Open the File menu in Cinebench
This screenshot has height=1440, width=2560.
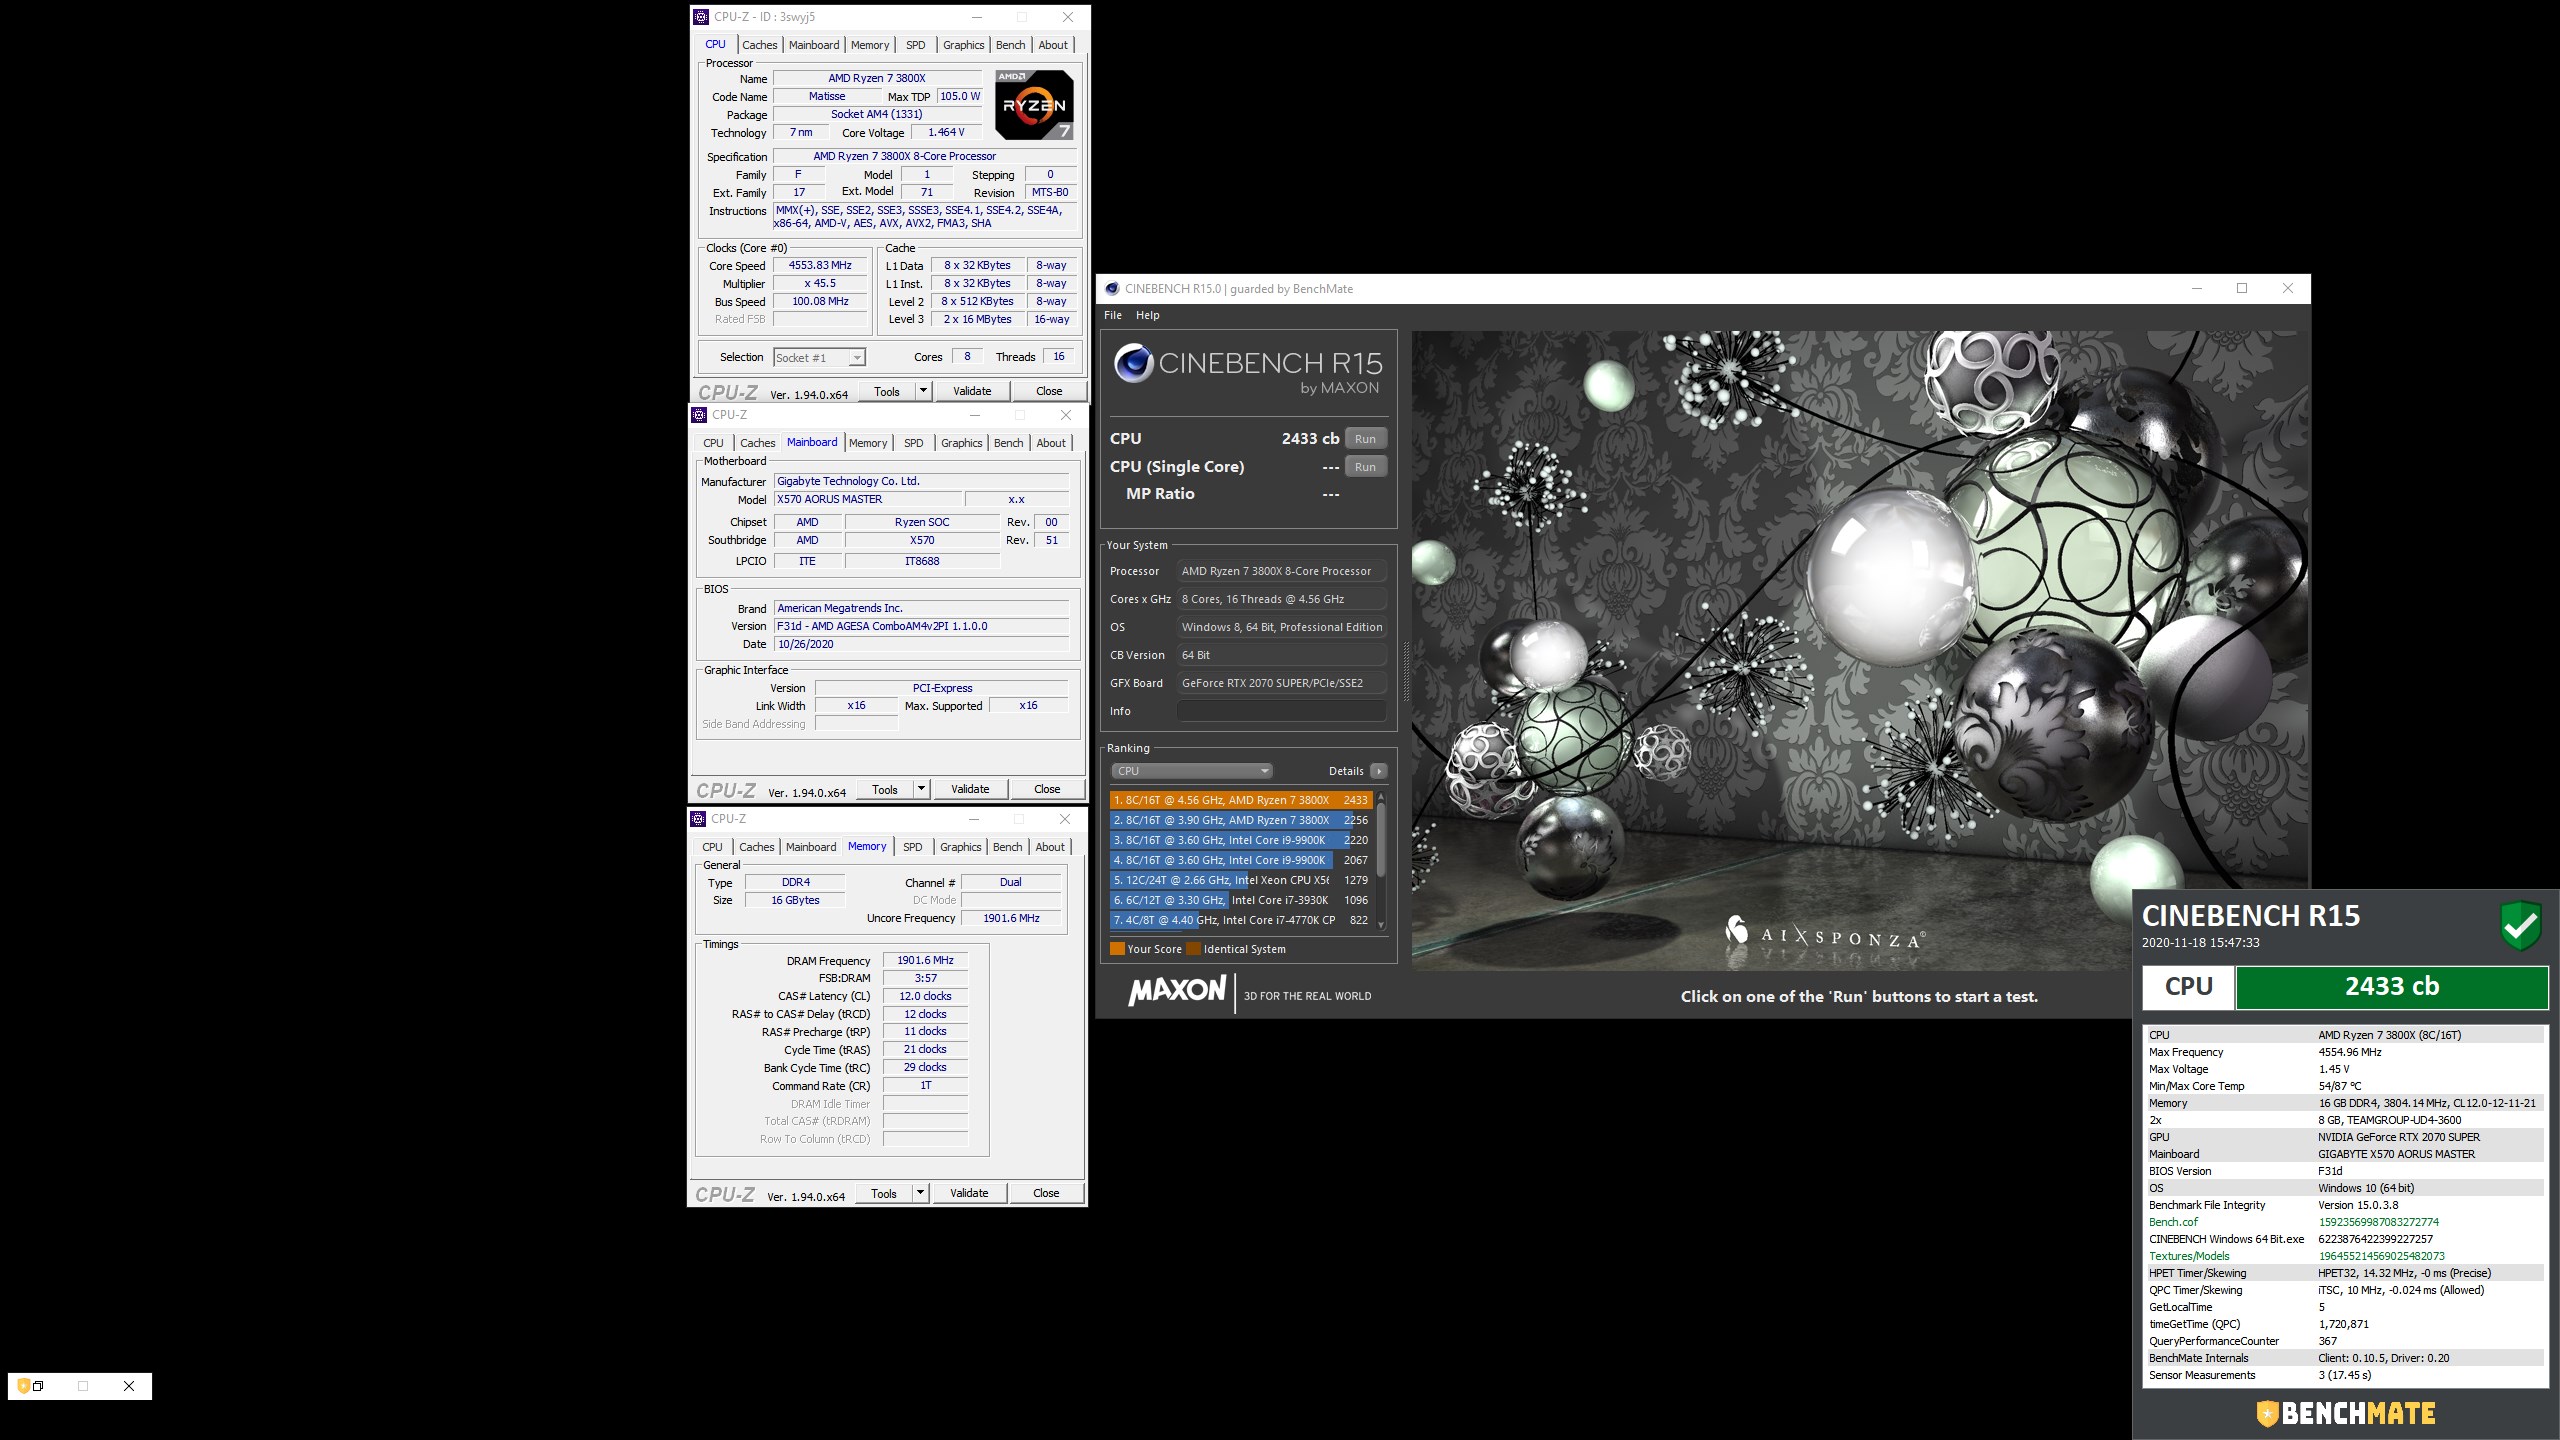1112,315
